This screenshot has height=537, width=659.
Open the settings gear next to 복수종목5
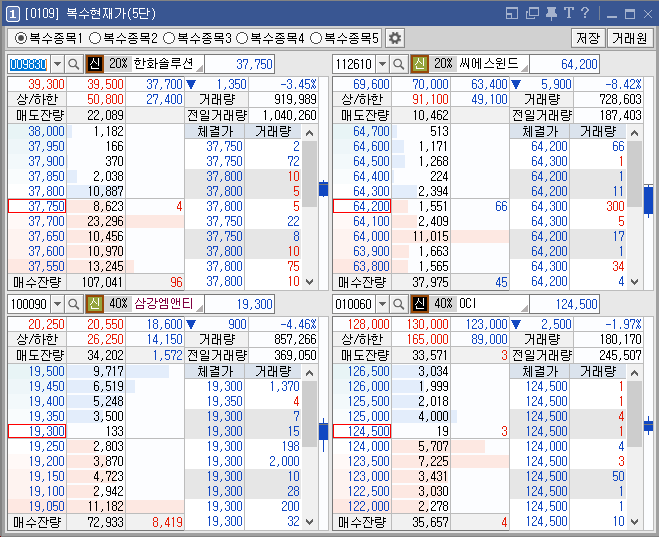click(x=395, y=39)
